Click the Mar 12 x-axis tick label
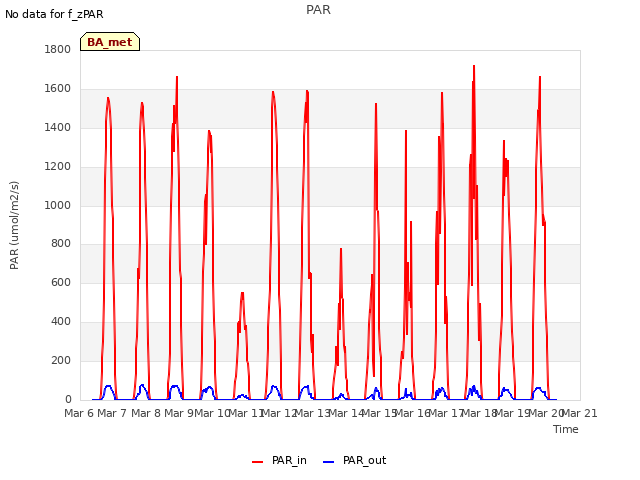The width and height of the screenshot is (640, 480). pos(279,413)
